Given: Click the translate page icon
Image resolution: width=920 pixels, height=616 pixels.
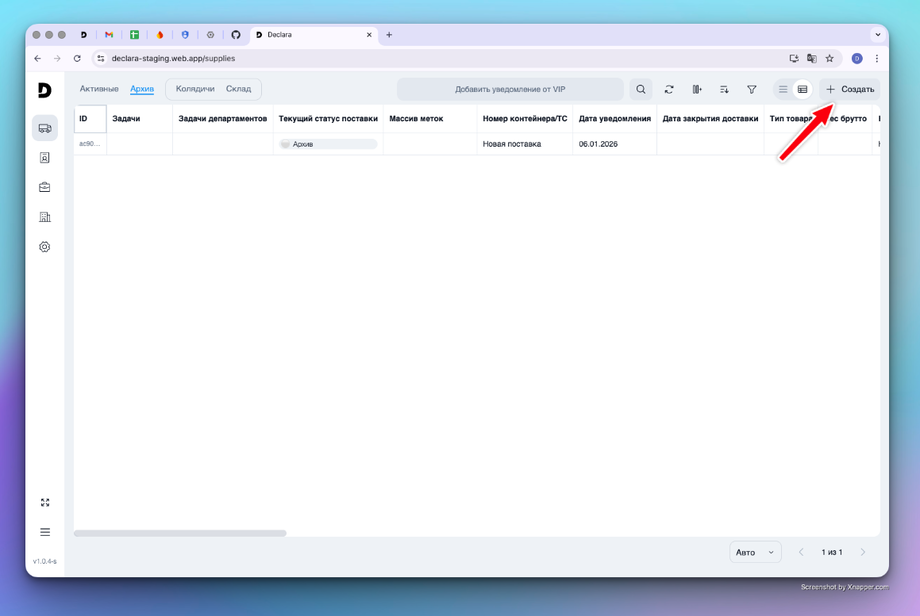Looking at the screenshot, I should pyautogui.click(x=811, y=58).
